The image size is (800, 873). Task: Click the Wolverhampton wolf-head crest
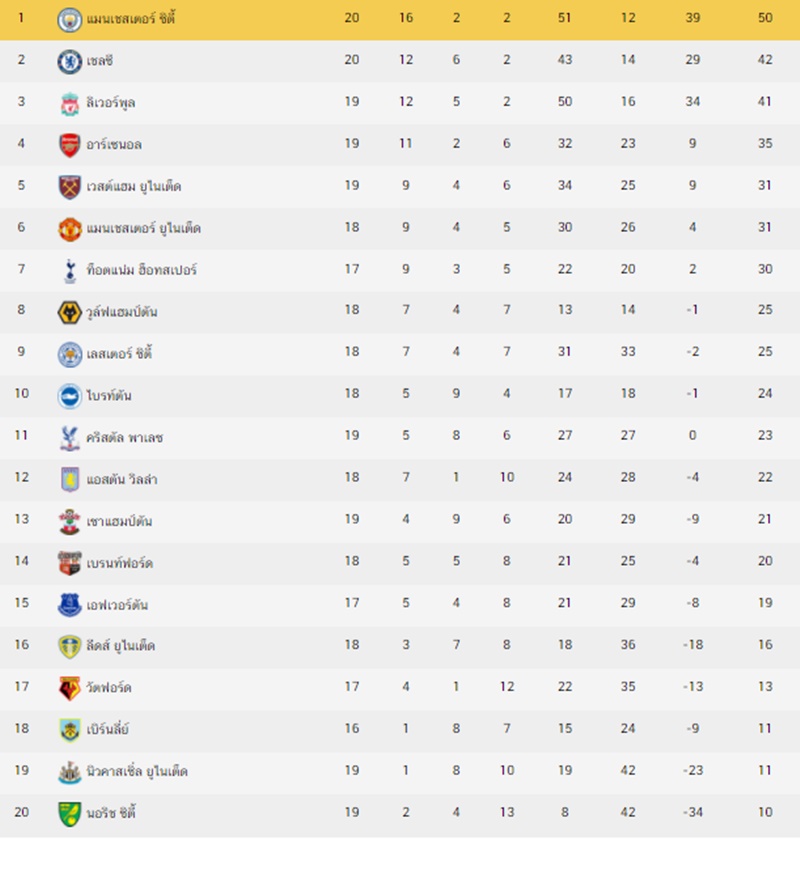[70, 312]
